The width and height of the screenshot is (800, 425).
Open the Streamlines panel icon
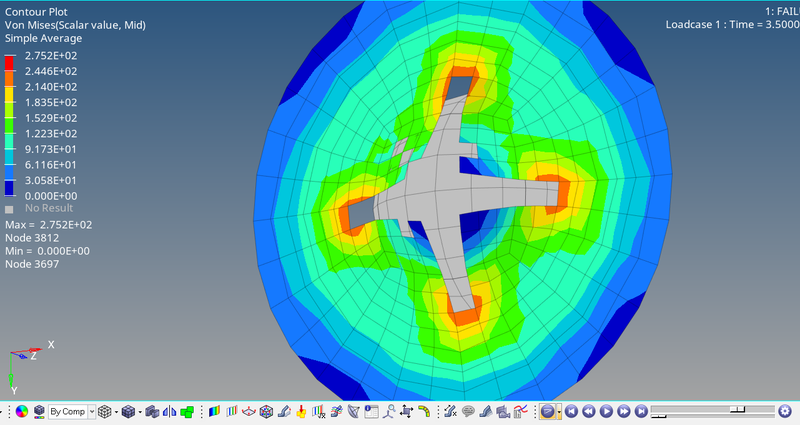tap(336, 411)
